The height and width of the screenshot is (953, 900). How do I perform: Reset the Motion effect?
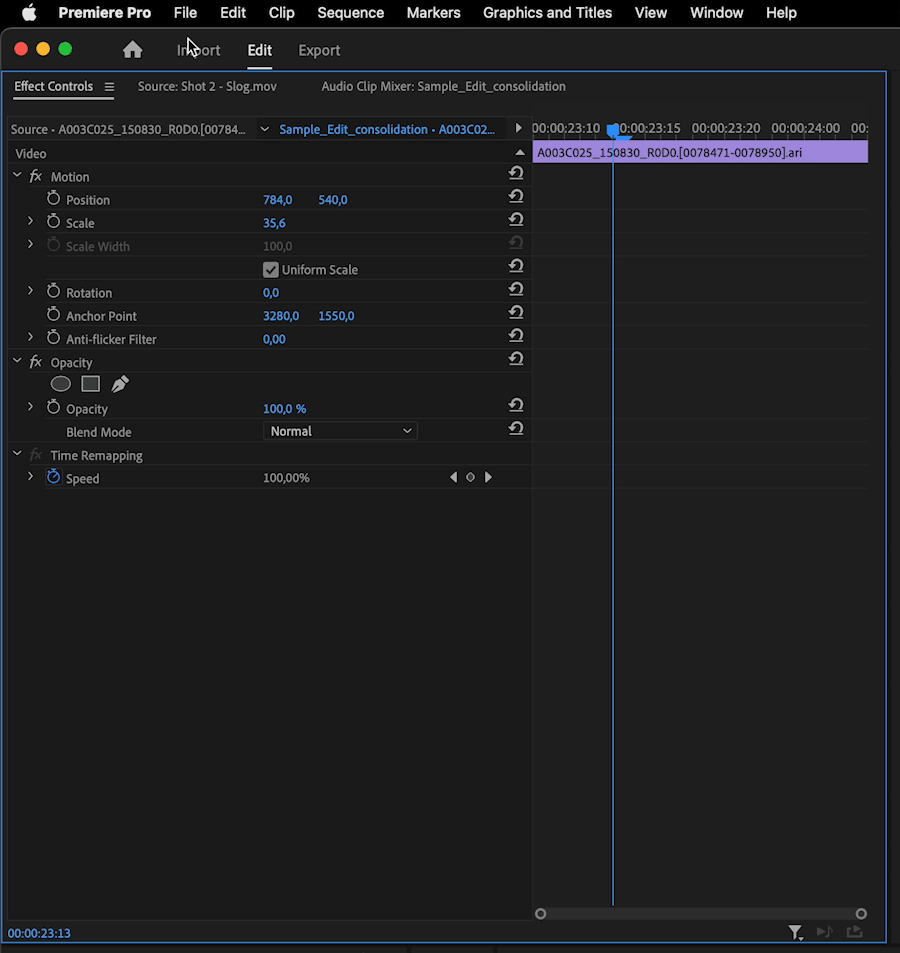pos(516,173)
